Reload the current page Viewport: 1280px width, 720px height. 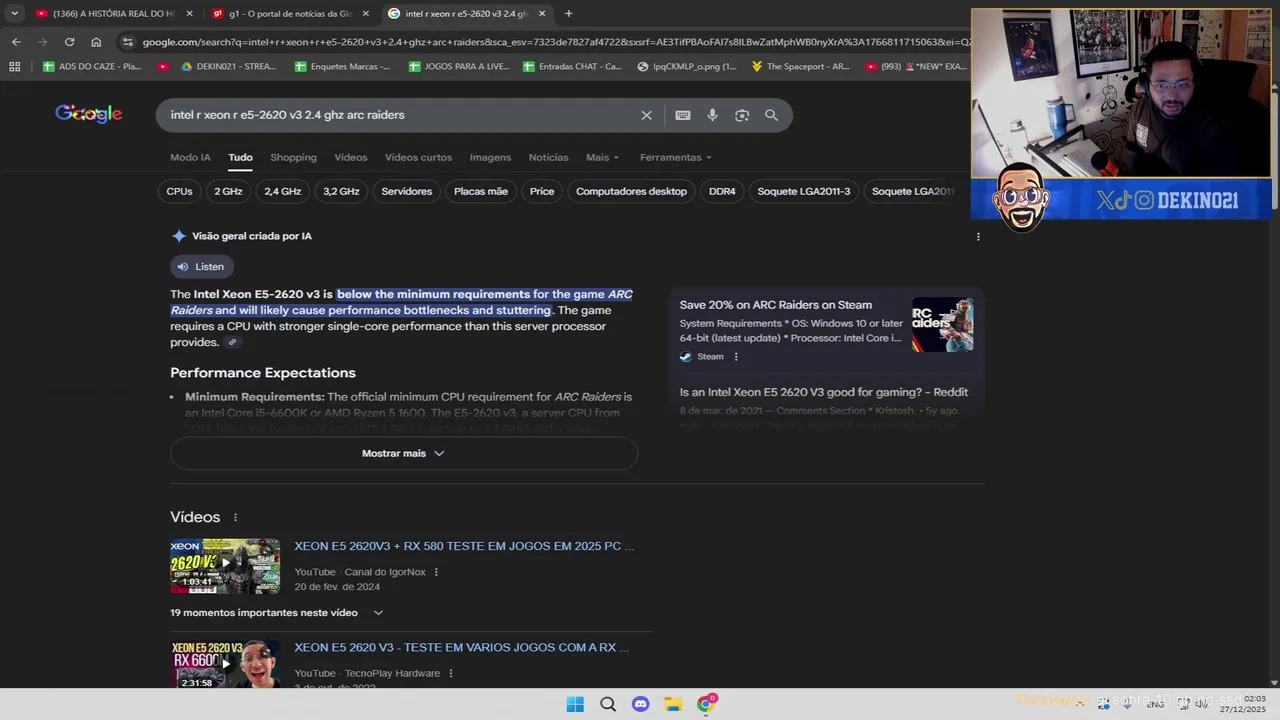point(69,42)
